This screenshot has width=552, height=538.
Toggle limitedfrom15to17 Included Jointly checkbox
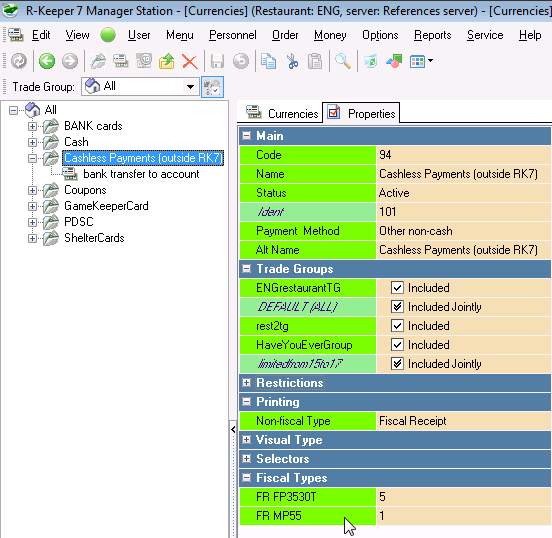click(x=397, y=364)
